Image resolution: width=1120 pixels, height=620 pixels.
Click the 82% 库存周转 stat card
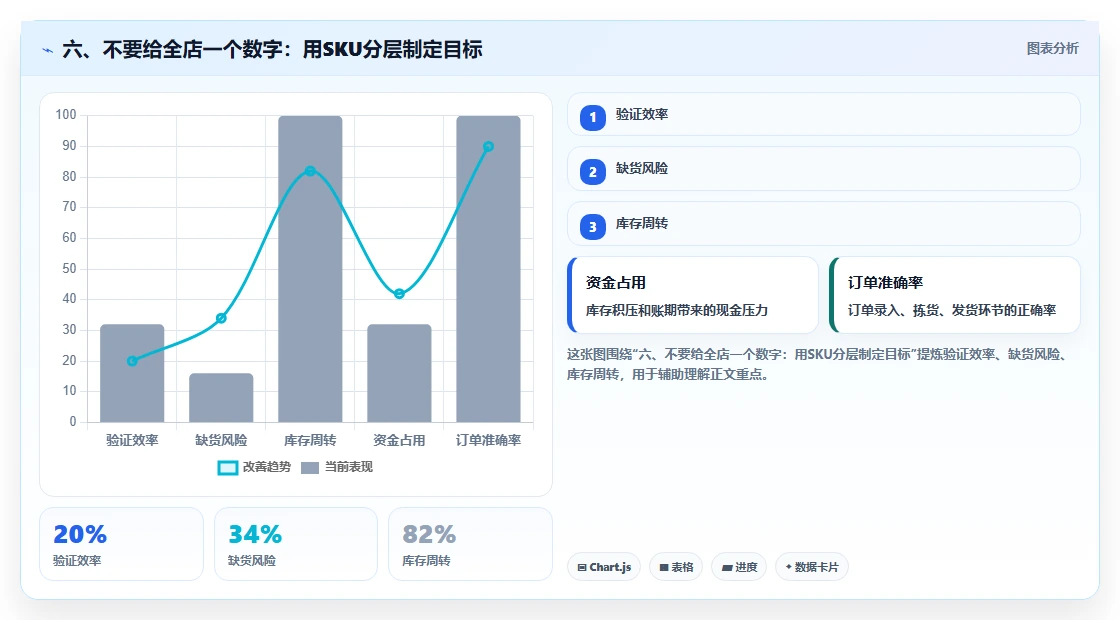coord(470,544)
